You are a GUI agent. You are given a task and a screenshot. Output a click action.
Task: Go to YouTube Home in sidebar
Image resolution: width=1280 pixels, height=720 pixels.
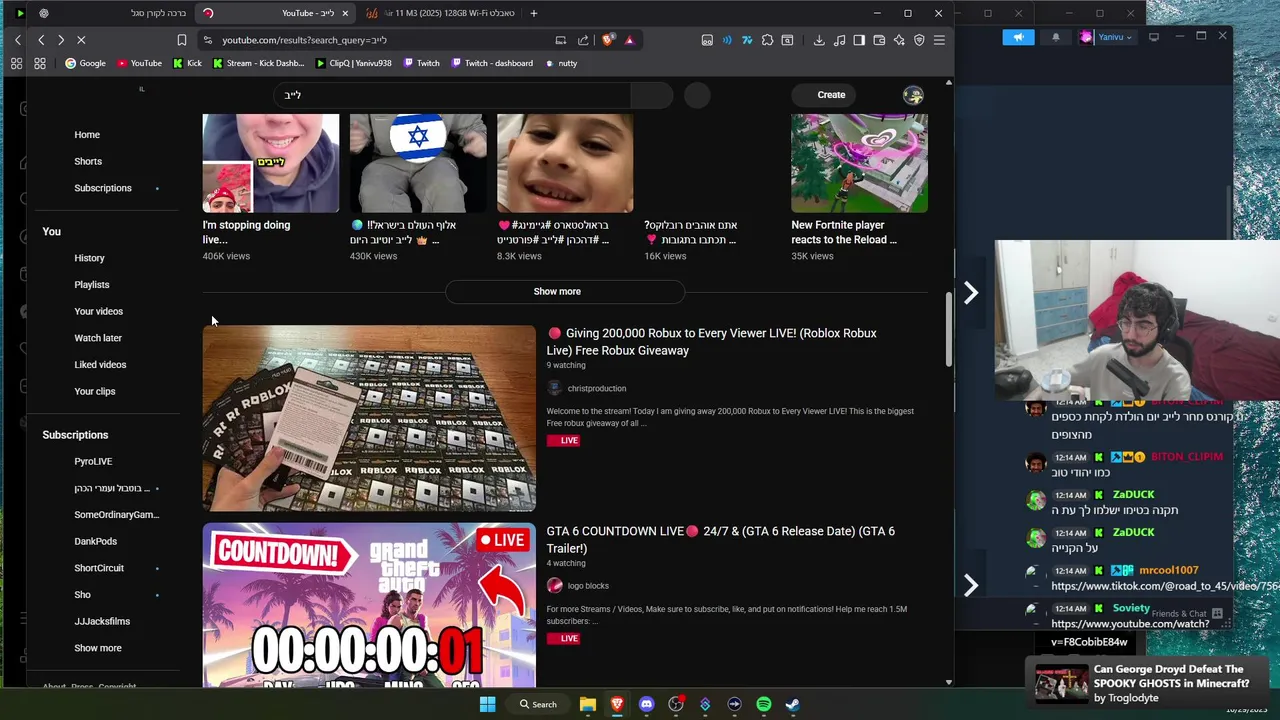[x=87, y=135]
